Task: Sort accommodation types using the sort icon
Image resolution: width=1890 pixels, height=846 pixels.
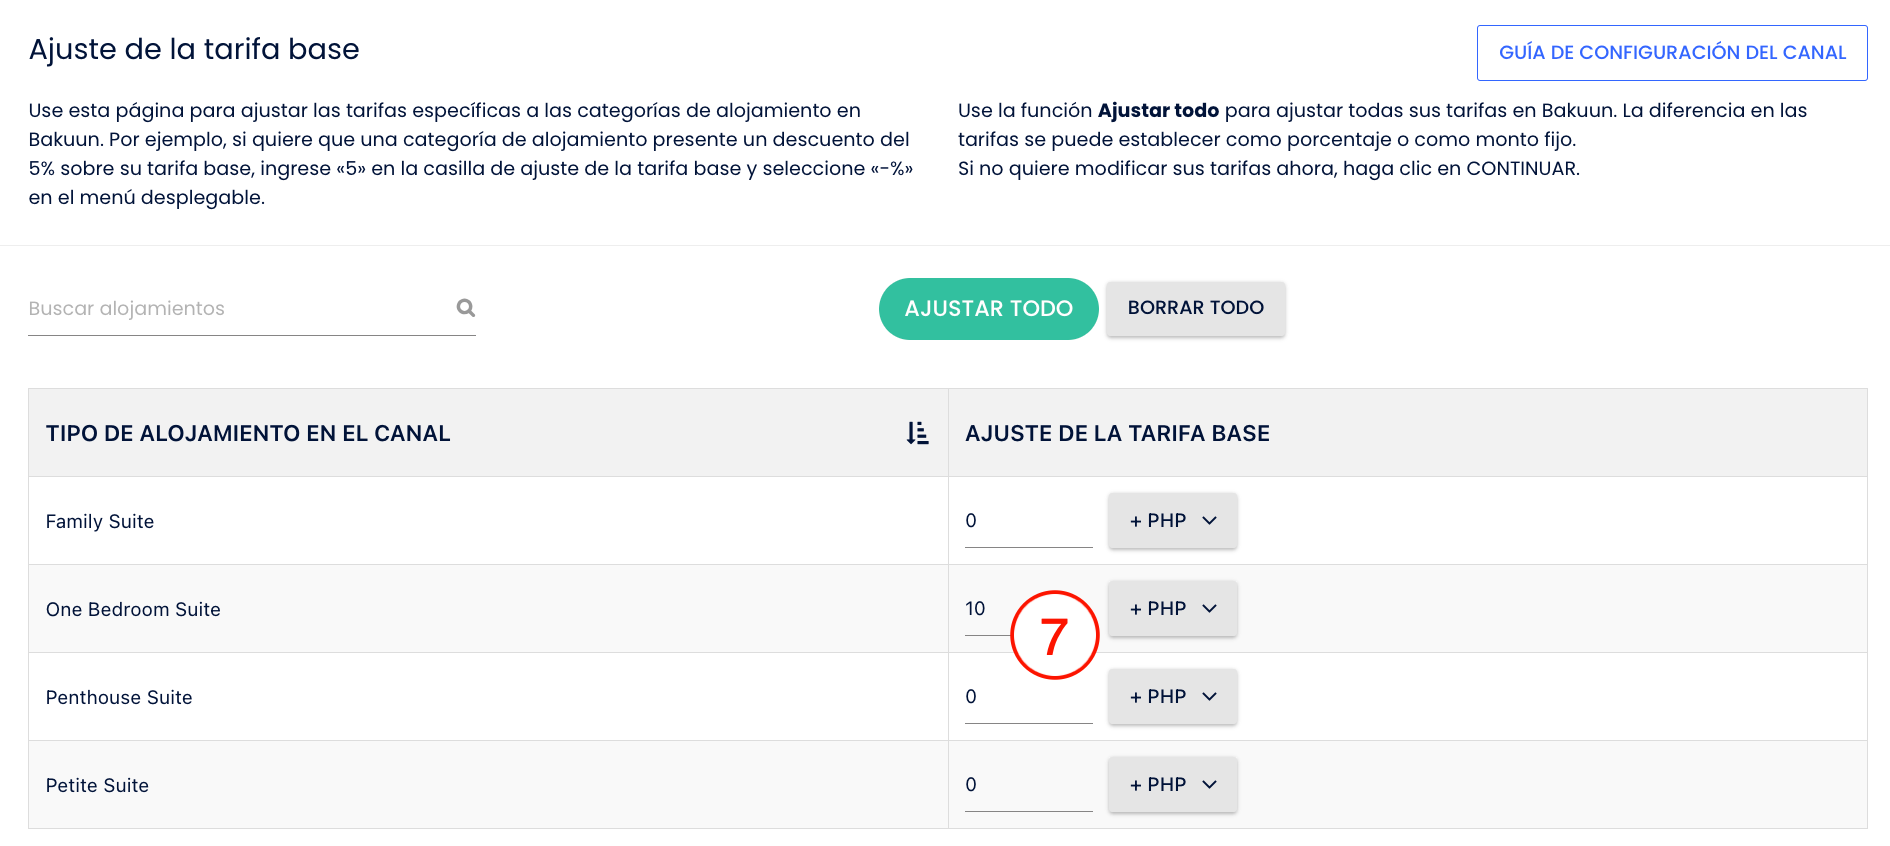Action: coord(917,433)
